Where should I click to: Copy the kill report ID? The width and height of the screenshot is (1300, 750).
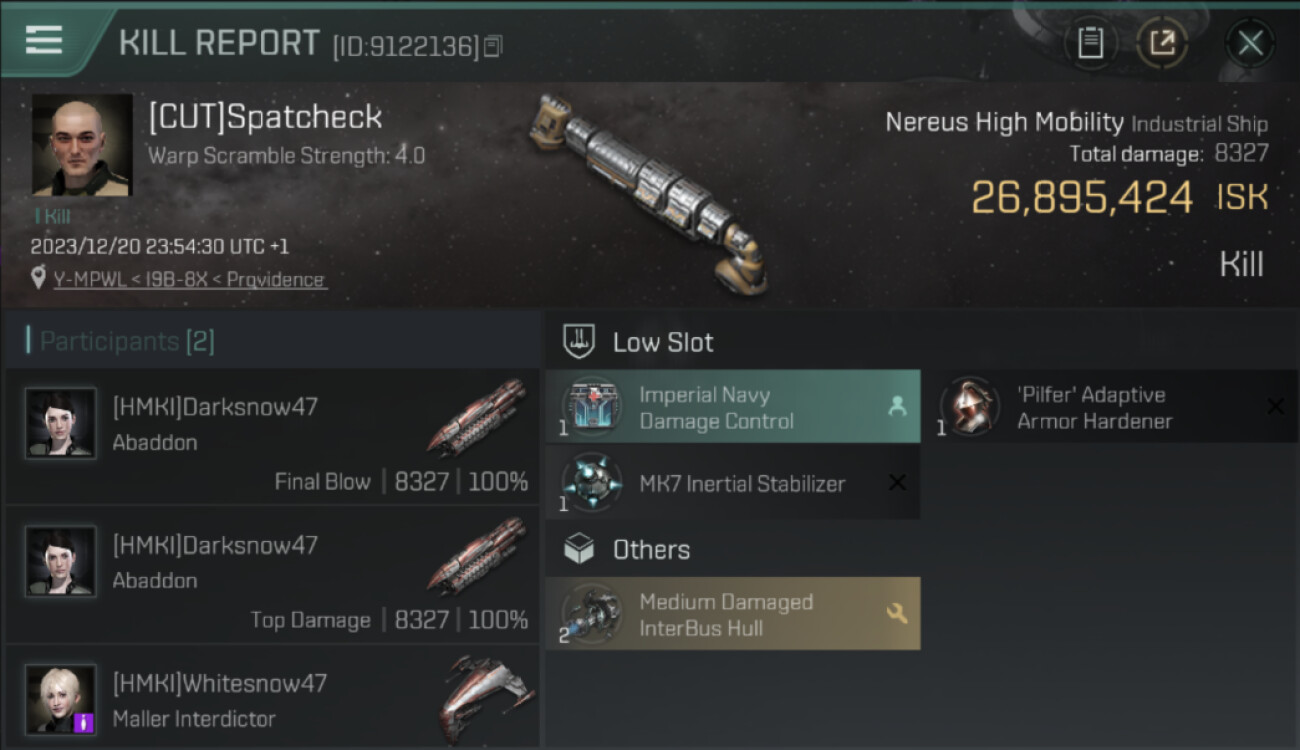pyautogui.click(x=493, y=46)
